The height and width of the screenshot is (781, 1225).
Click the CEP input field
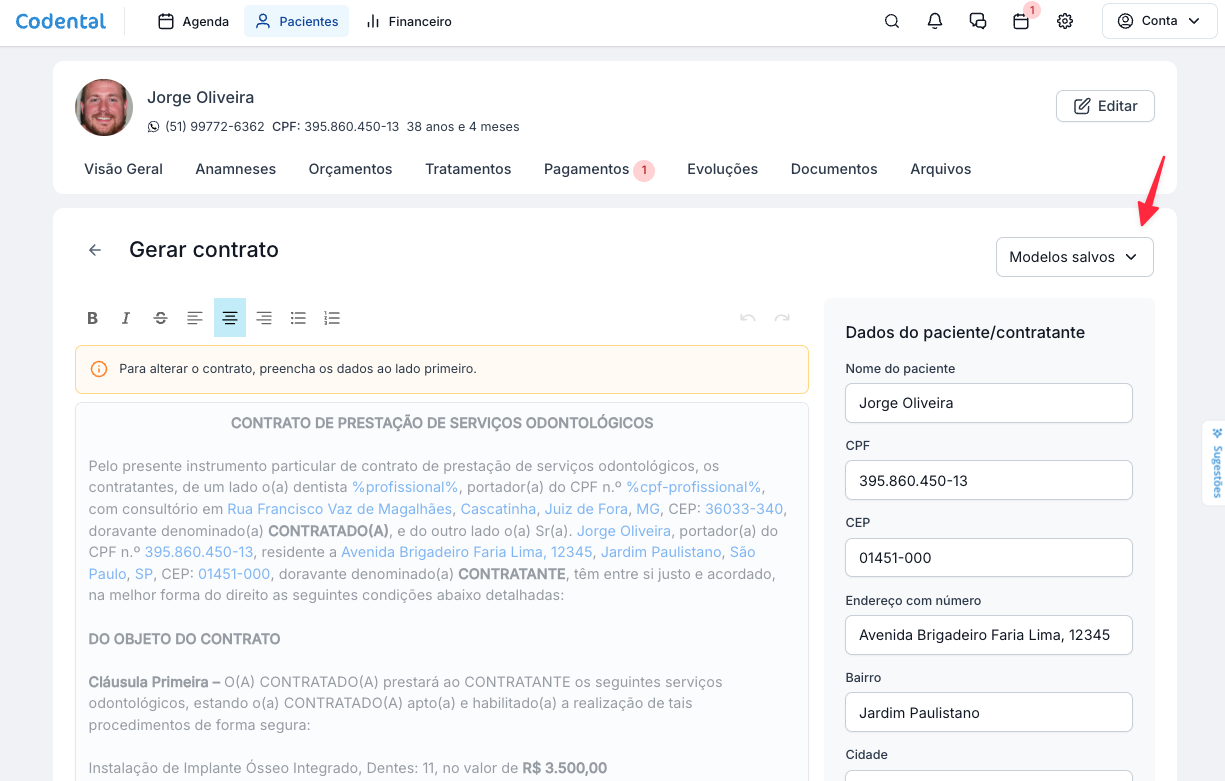[988, 558]
